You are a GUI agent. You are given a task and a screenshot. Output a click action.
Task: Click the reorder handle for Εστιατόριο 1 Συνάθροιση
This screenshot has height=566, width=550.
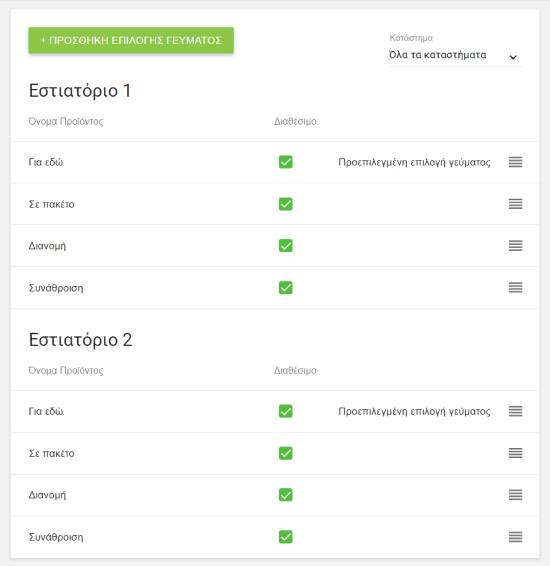(x=515, y=288)
